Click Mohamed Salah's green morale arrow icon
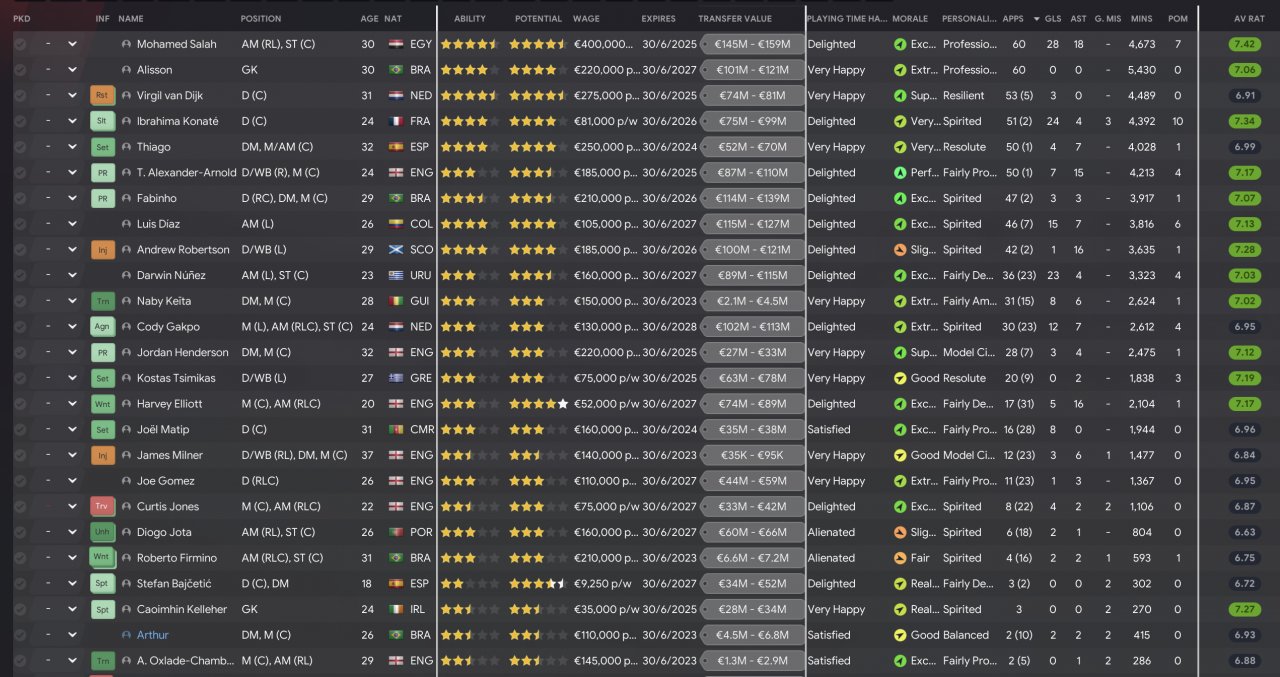The image size is (1280, 677). tap(900, 44)
